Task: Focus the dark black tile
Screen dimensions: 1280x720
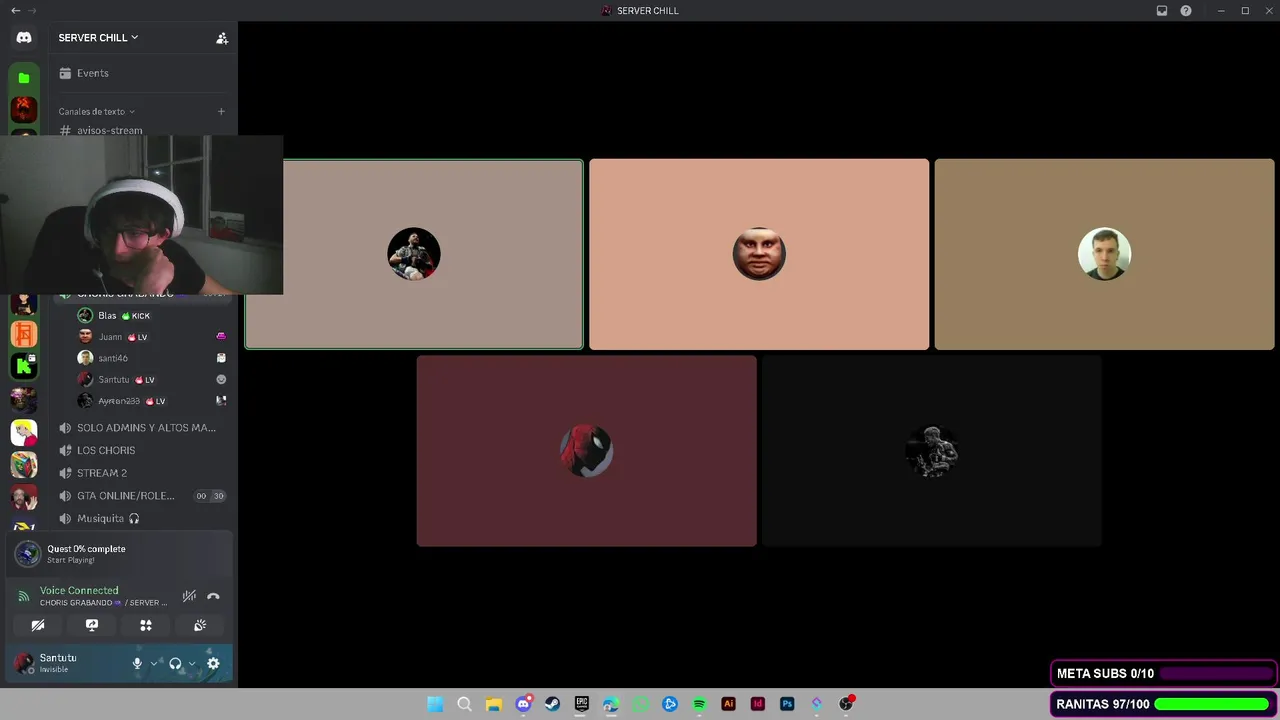Action: (931, 451)
